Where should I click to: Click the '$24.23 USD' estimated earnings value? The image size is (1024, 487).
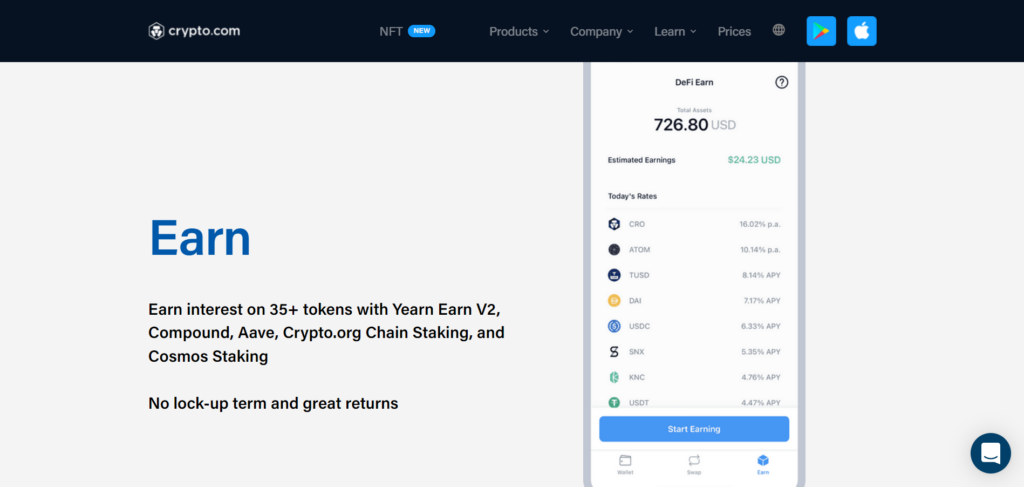[754, 160]
